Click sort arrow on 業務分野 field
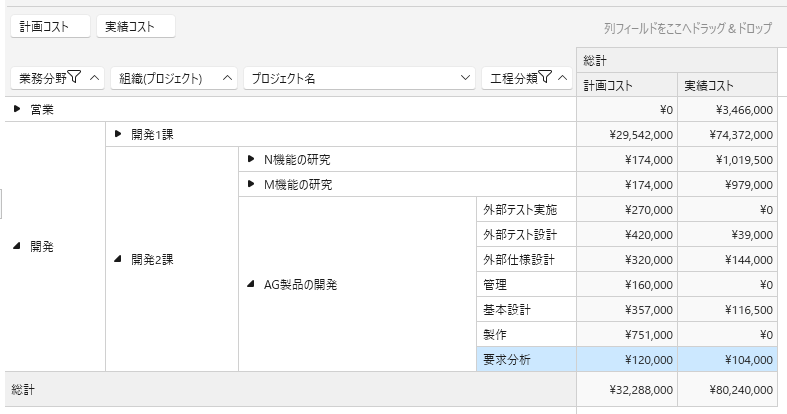Viewport: 787px width, 414px height. click(94, 78)
